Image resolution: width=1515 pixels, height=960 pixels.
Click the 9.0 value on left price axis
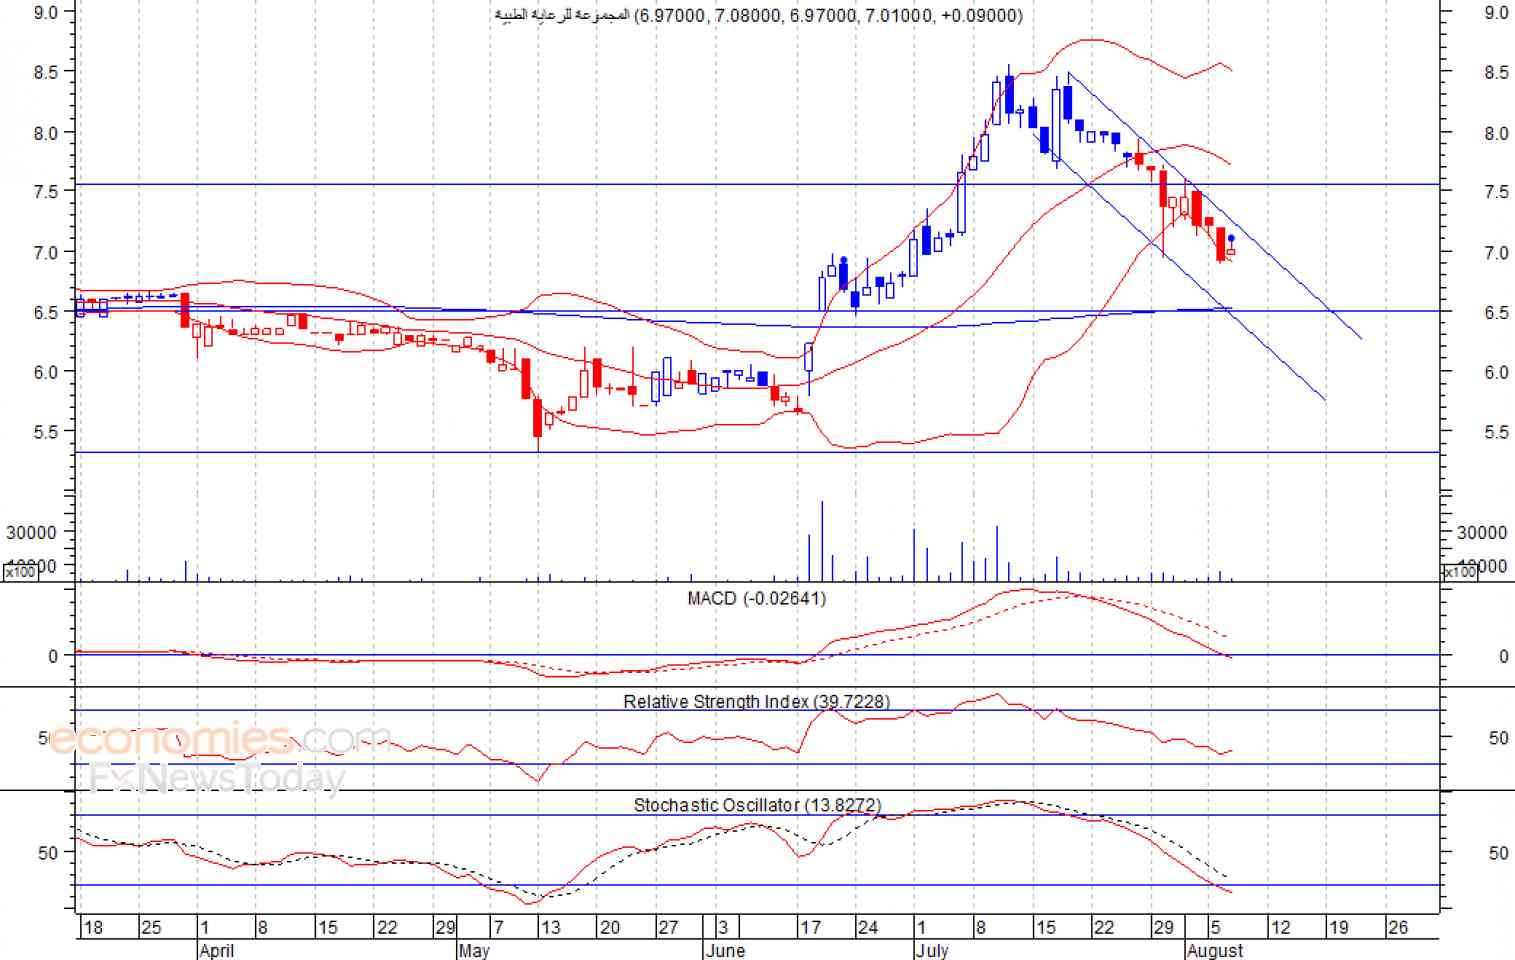pos(46,12)
